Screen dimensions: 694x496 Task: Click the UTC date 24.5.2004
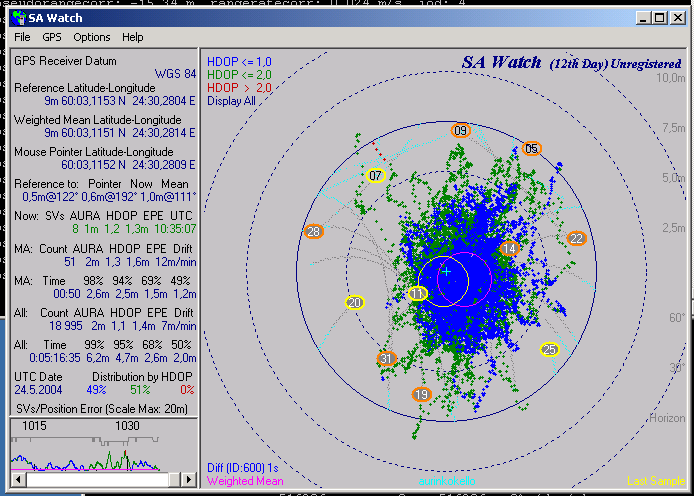coord(38,390)
